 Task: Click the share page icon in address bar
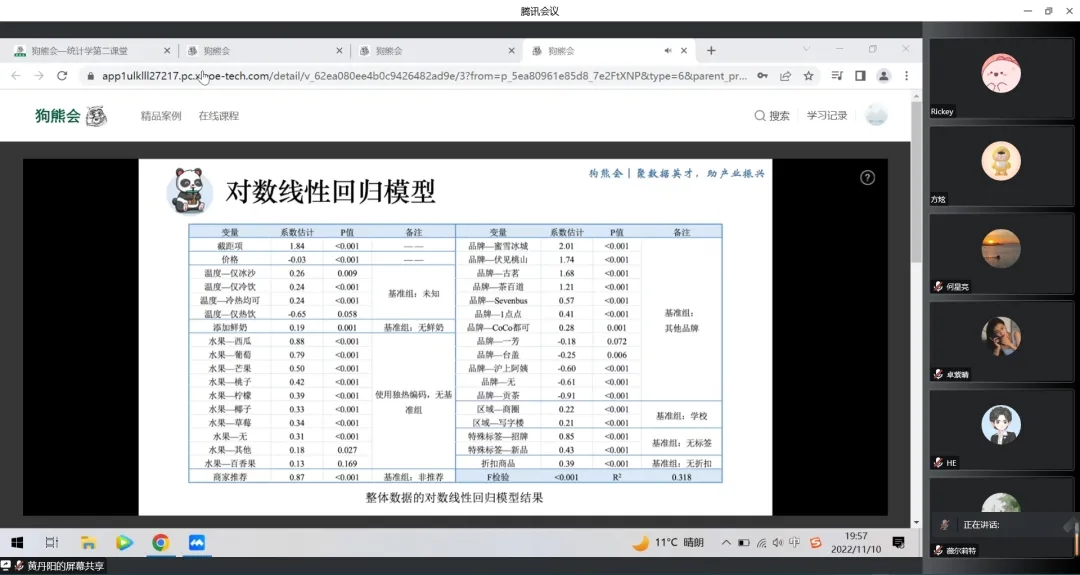tap(786, 76)
